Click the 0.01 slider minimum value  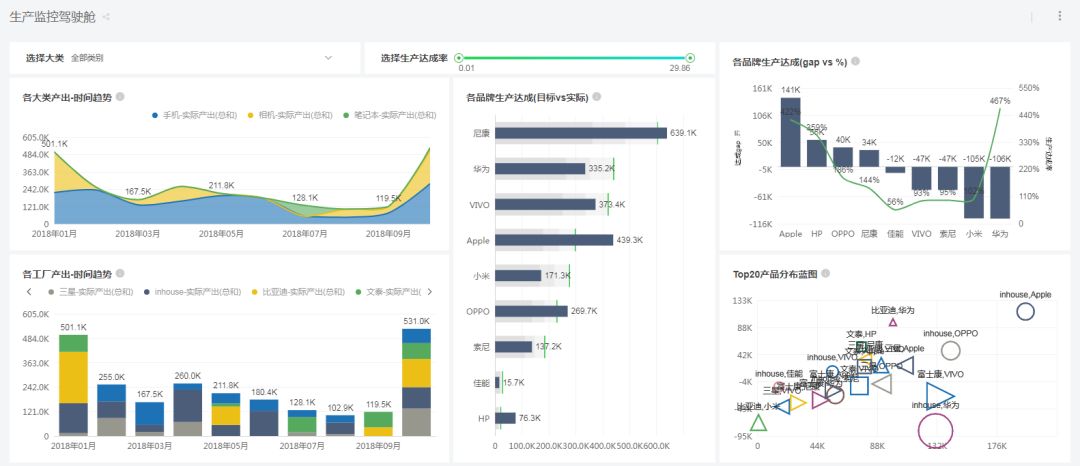466,68
